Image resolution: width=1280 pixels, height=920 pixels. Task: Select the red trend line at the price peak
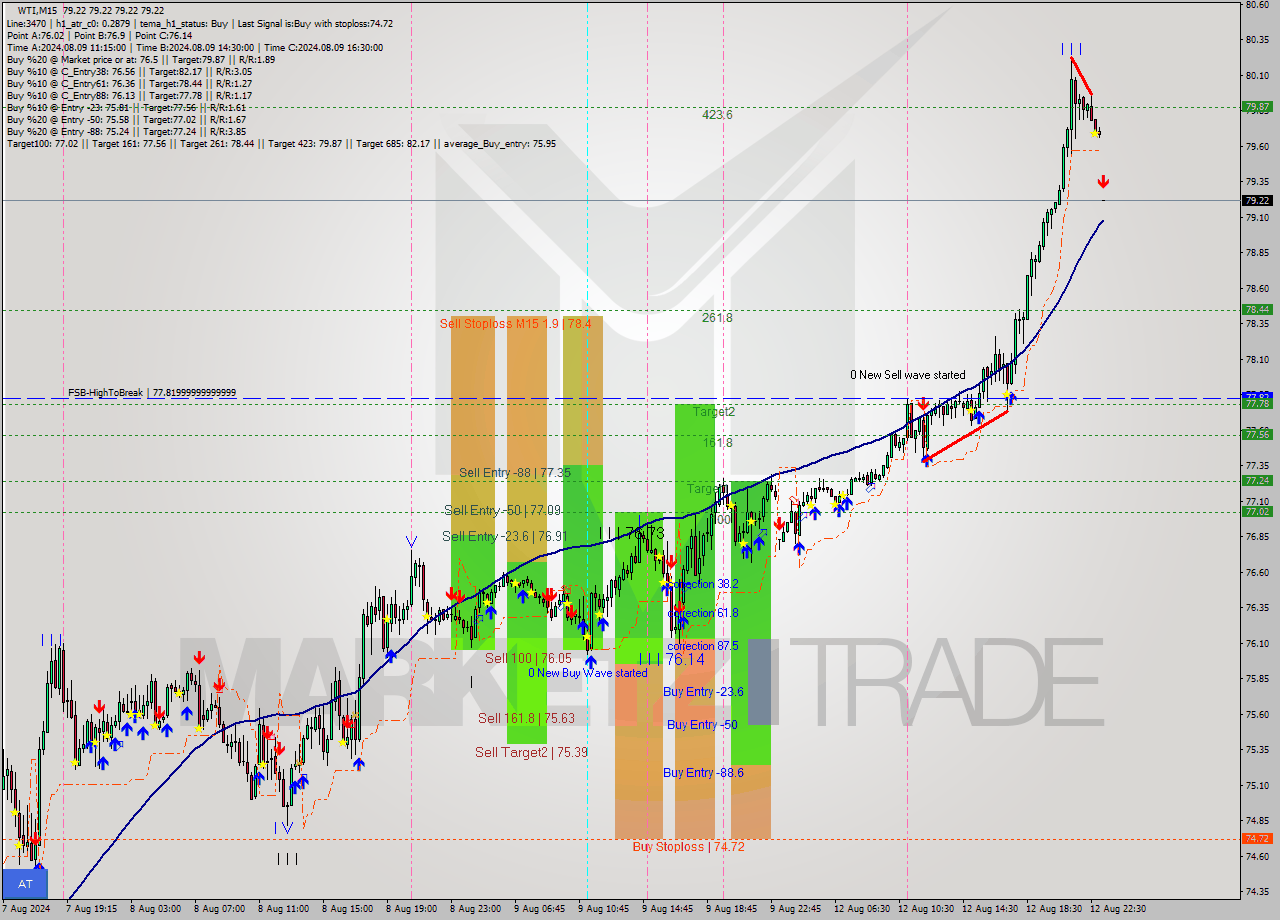[x=1082, y=76]
